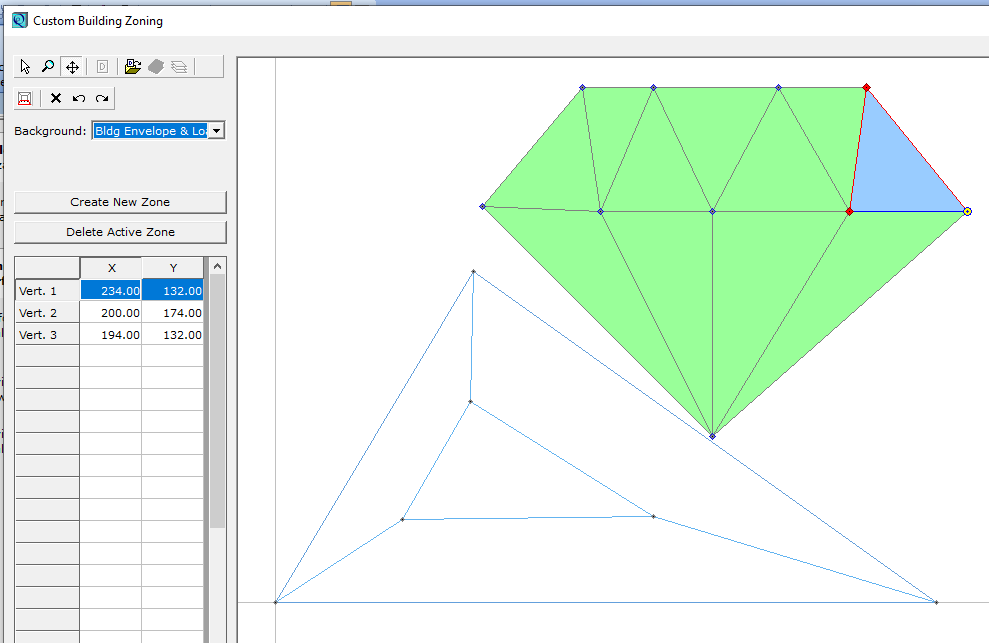Choose the pan move tool

coord(73,67)
